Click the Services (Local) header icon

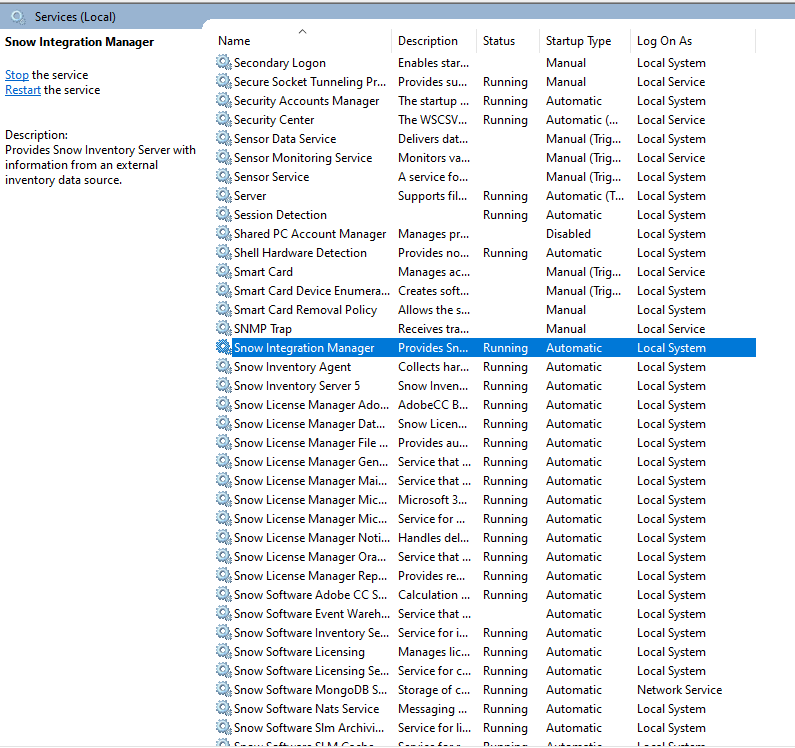click(x=18, y=17)
